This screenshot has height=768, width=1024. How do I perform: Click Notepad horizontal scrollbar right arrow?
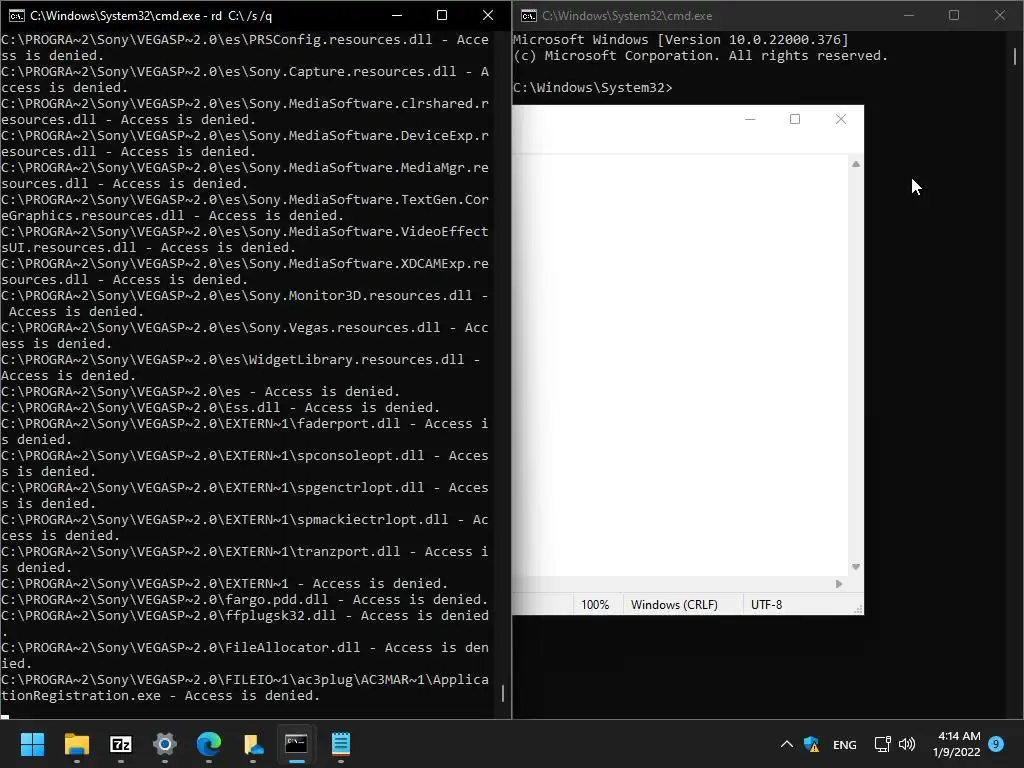[839, 584]
